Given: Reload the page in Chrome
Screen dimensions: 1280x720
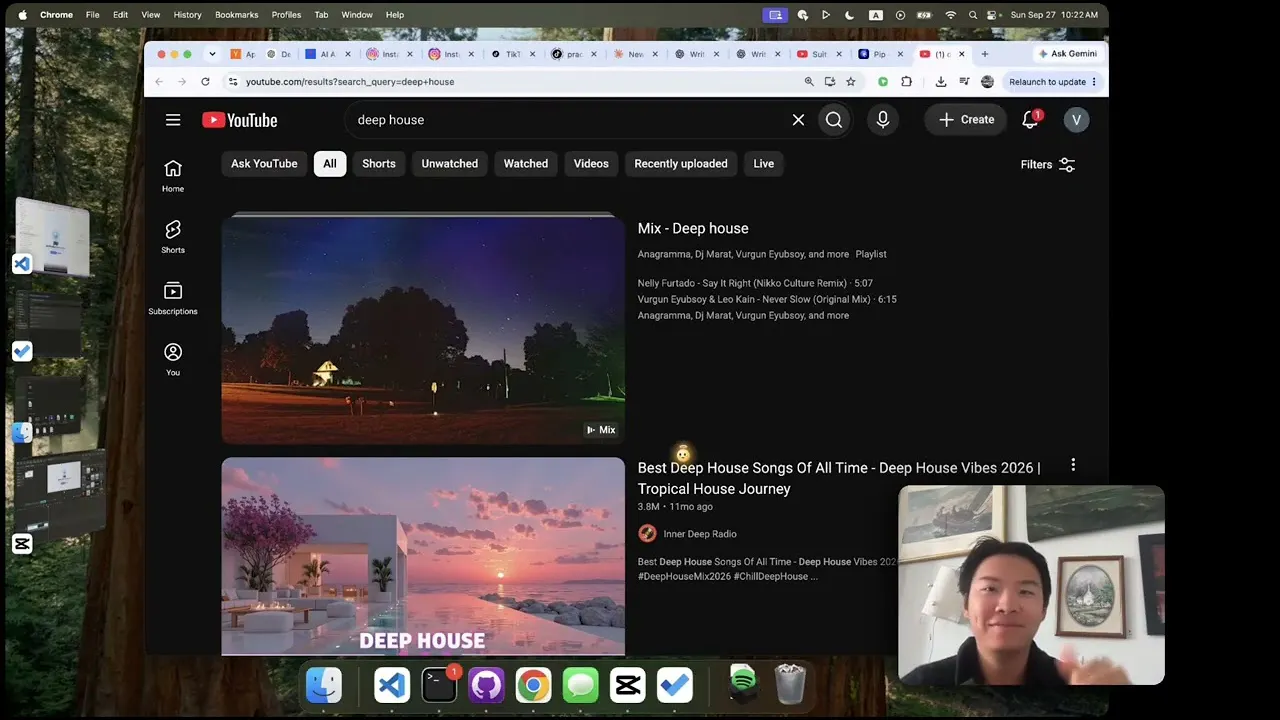Looking at the screenshot, I should [x=205, y=82].
